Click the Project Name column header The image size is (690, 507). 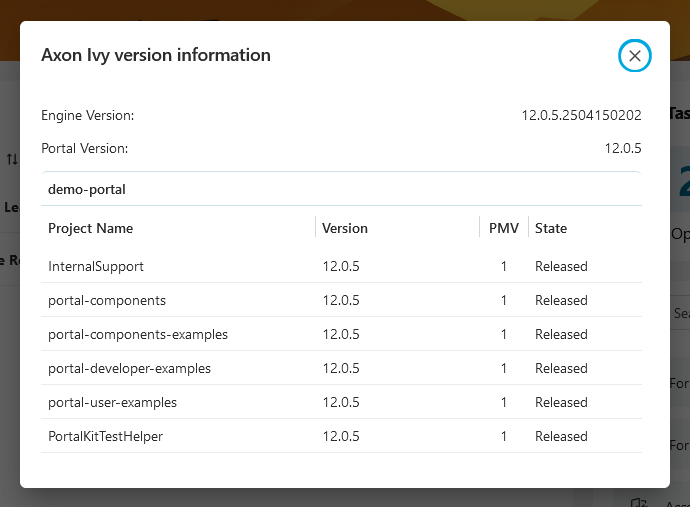click(x=90, y=228)
